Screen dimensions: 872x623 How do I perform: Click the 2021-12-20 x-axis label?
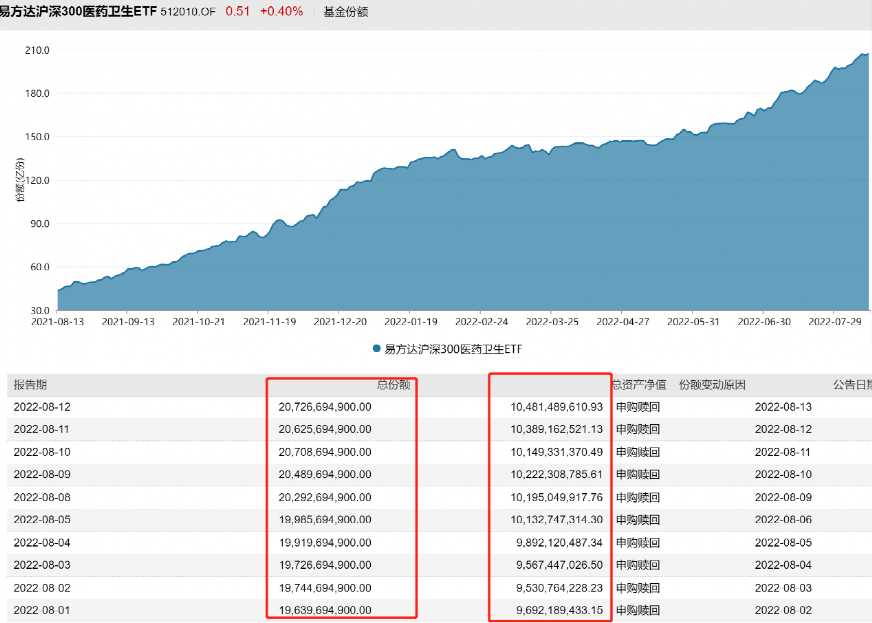(341, 322)
